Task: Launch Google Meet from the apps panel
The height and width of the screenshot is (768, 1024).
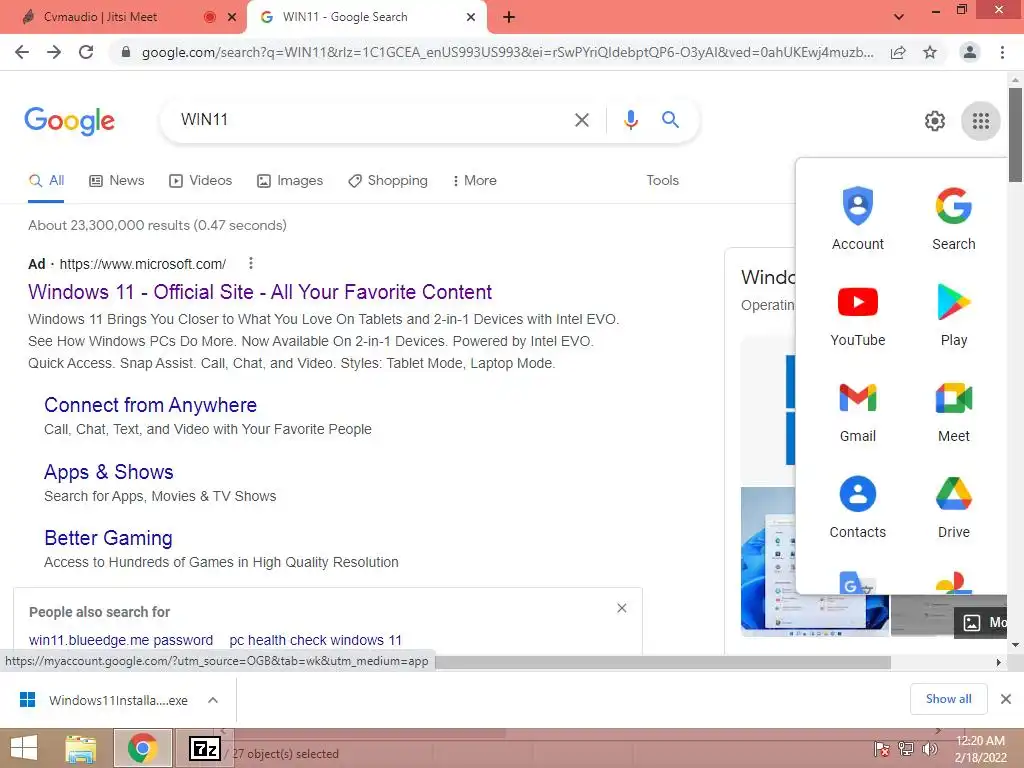Action: tap(953, 411)
